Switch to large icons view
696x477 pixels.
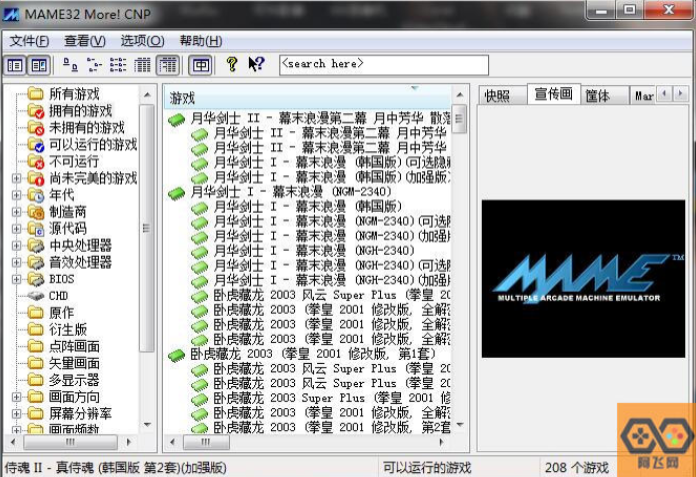(70, 65)
